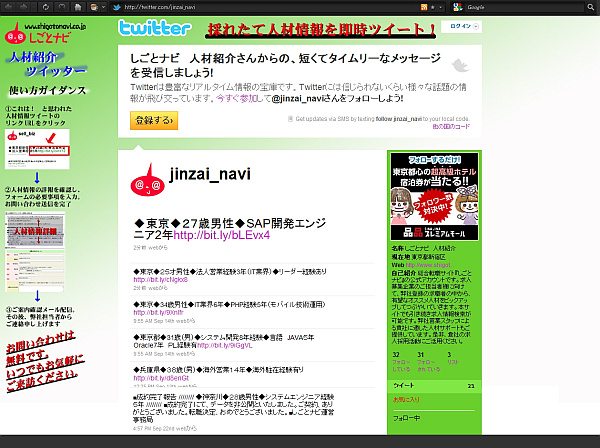Open dropdown arrow beside the cup icon
The width and height of the screenshot is (600, 448).
coord(103,7)
